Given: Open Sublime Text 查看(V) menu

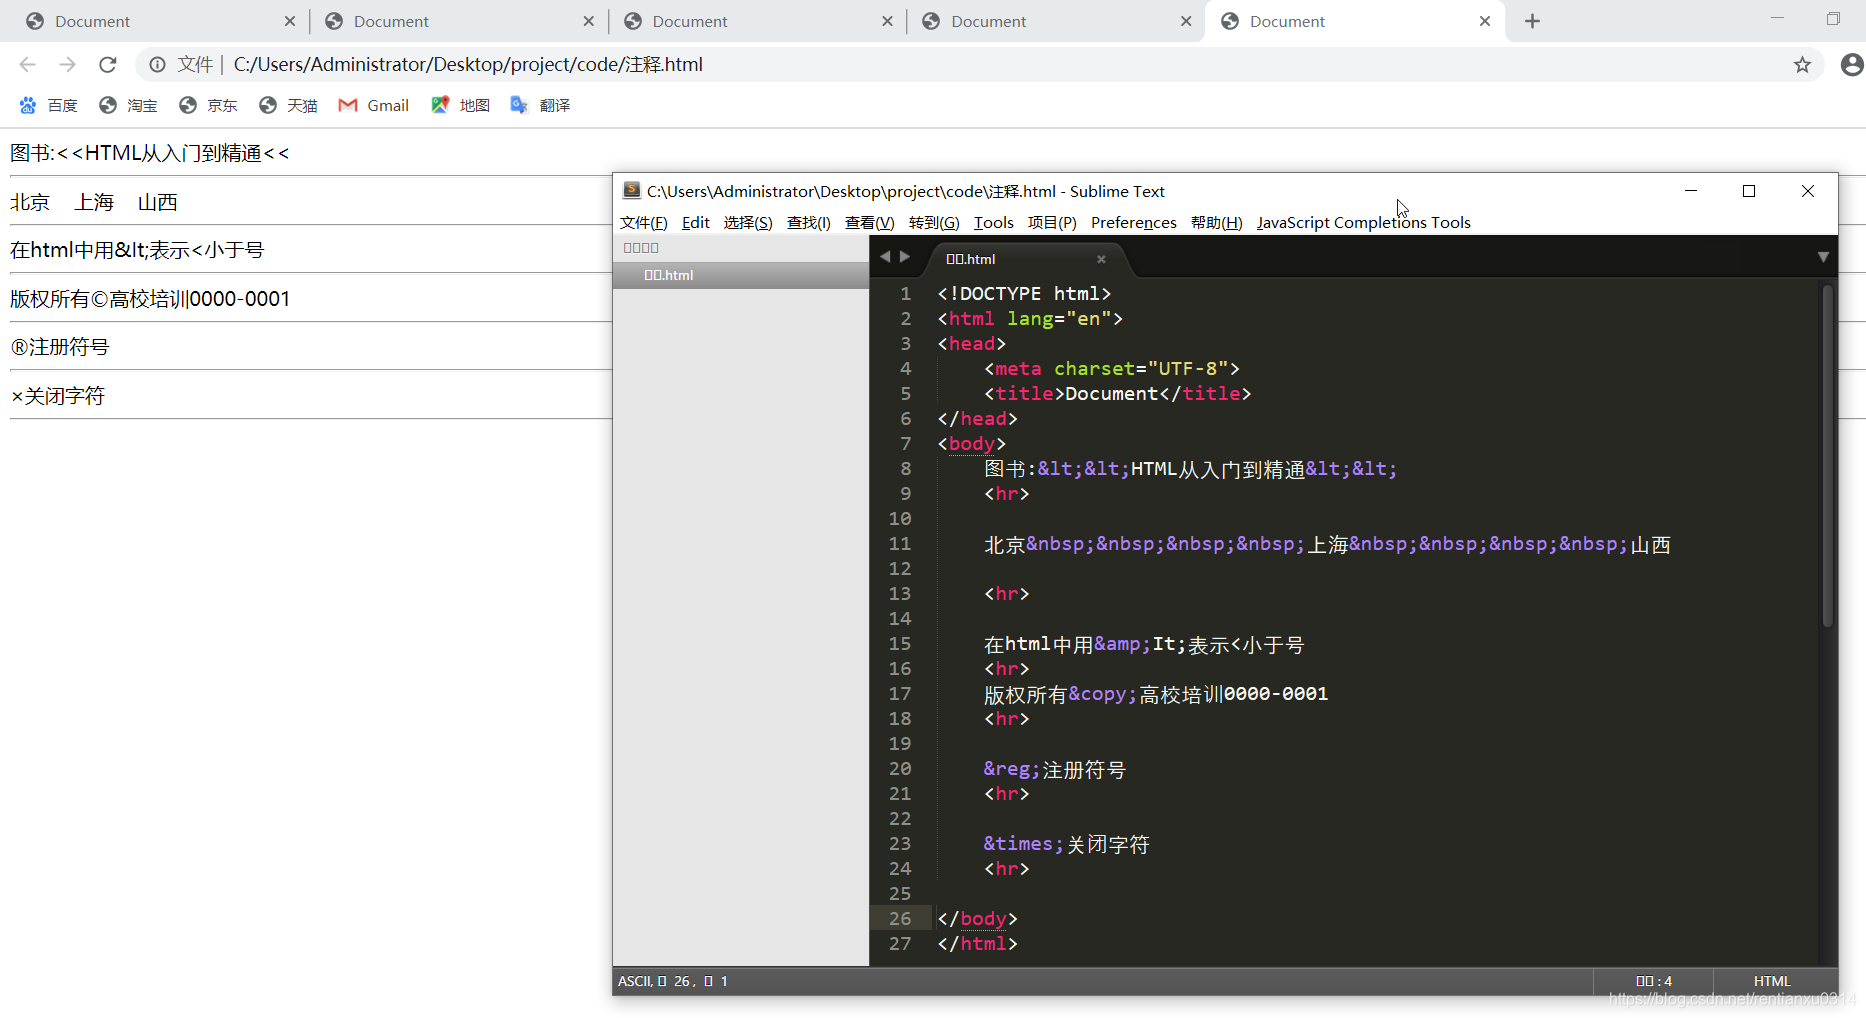Looking at the screenshot, I should (869, 222).
